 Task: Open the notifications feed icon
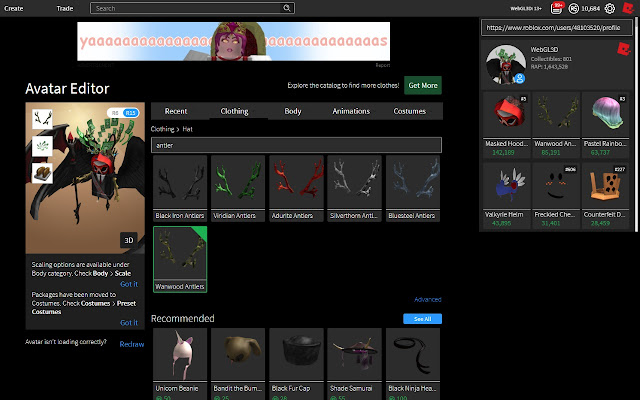click(556, 8)
